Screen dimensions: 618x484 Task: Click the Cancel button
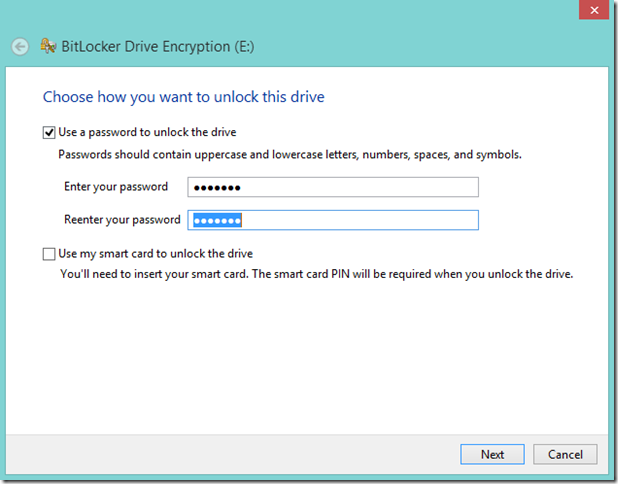click(x=565, y=454)
